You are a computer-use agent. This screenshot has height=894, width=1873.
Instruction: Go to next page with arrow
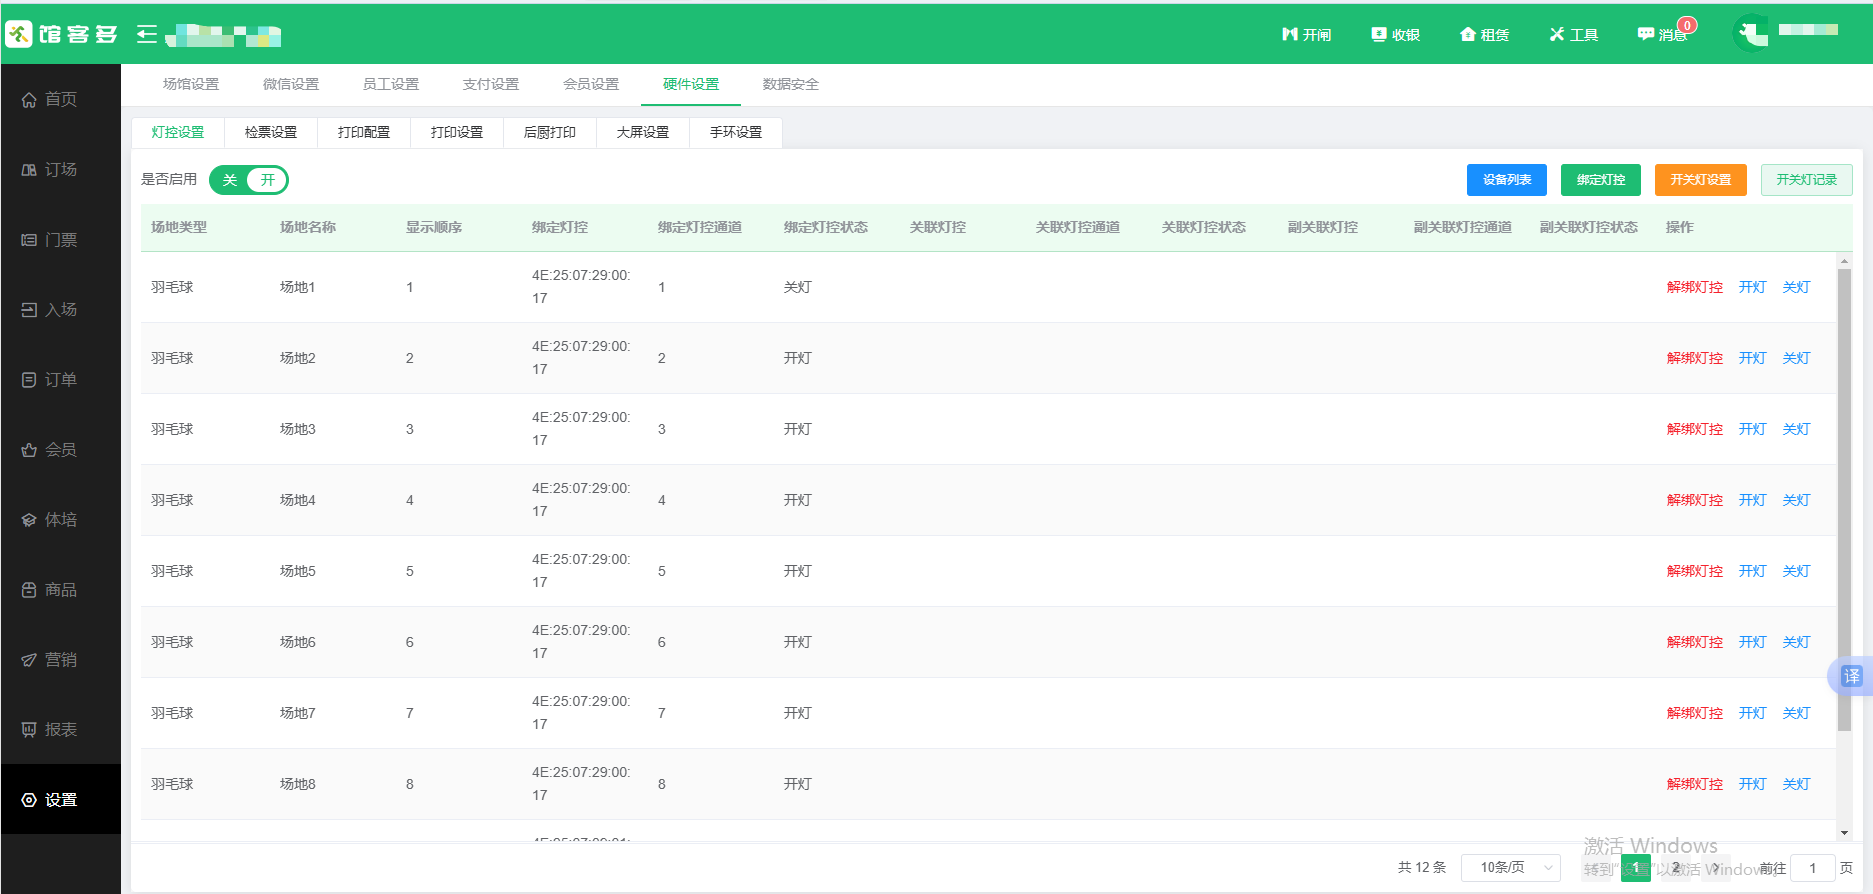[x=1715, y=868]
